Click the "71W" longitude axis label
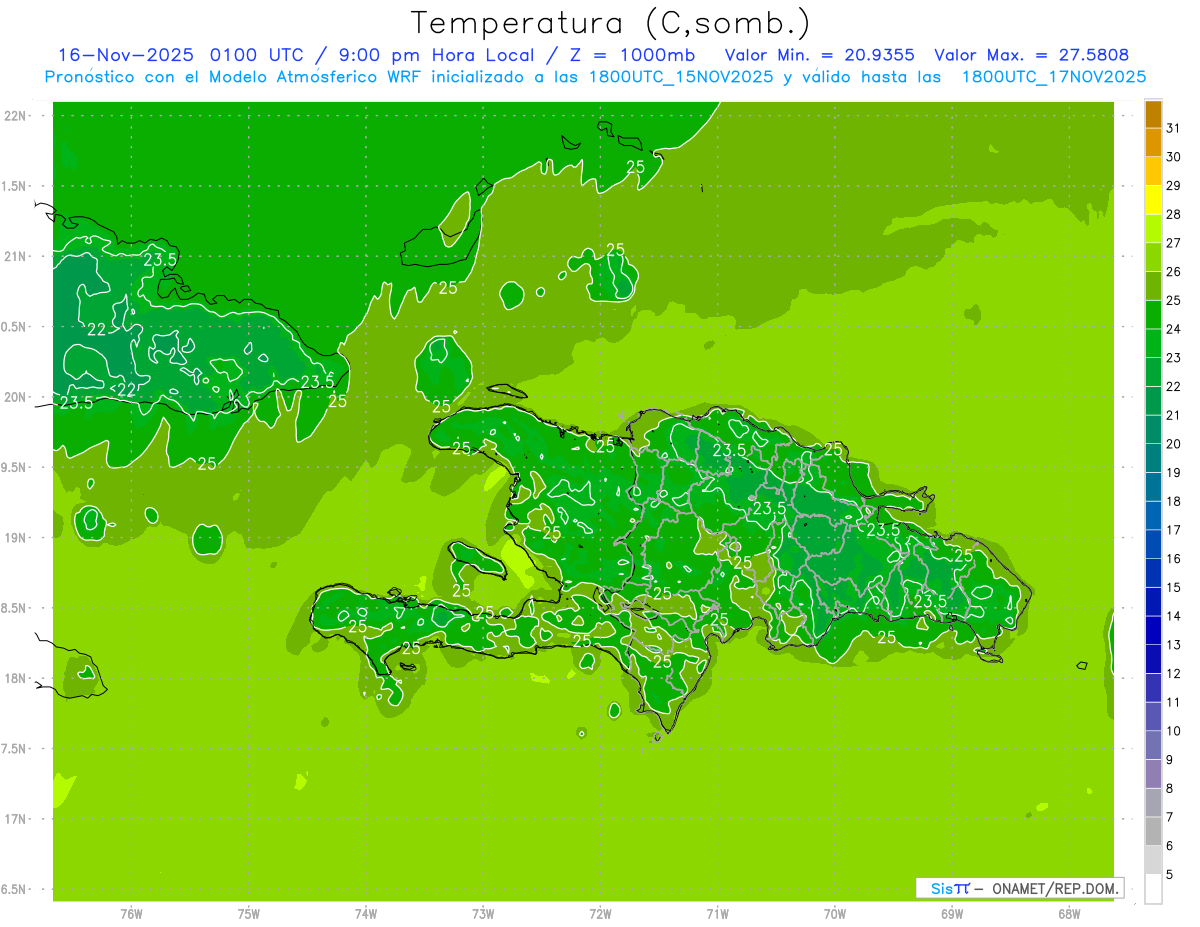 pyautogui.click(x=717, y=913)
